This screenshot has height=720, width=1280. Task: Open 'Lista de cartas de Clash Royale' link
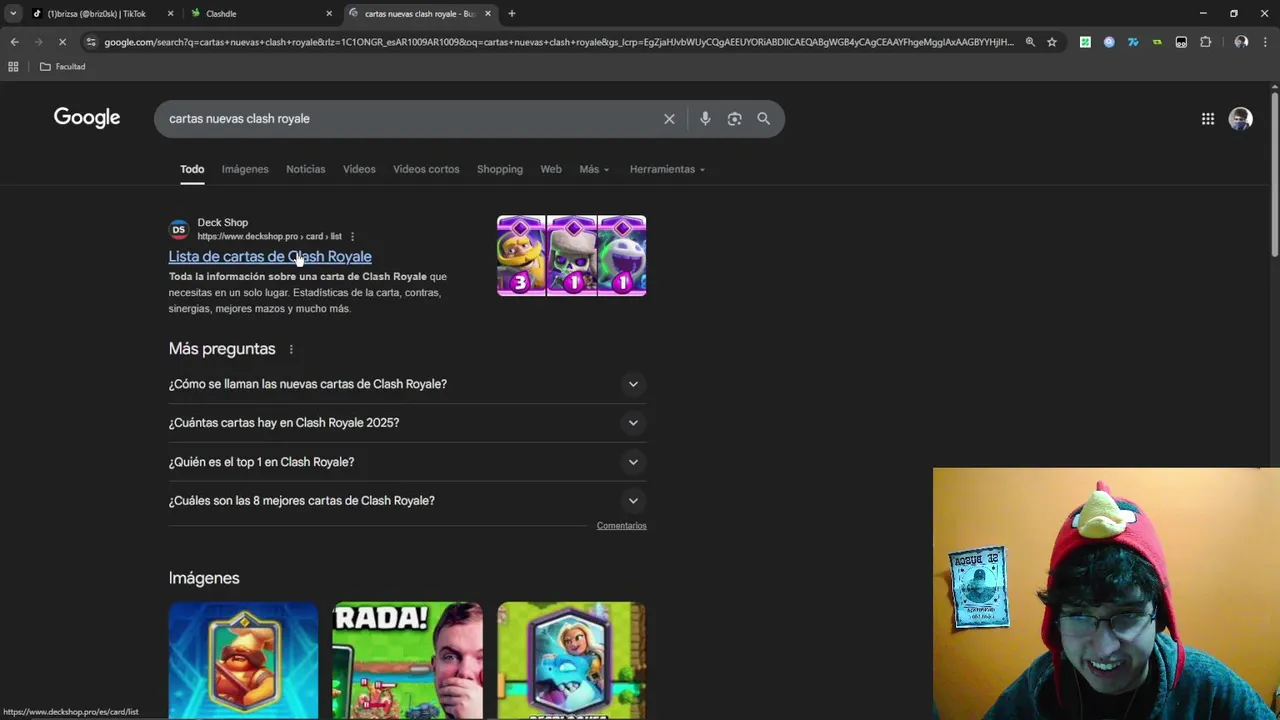pos(270,257)
